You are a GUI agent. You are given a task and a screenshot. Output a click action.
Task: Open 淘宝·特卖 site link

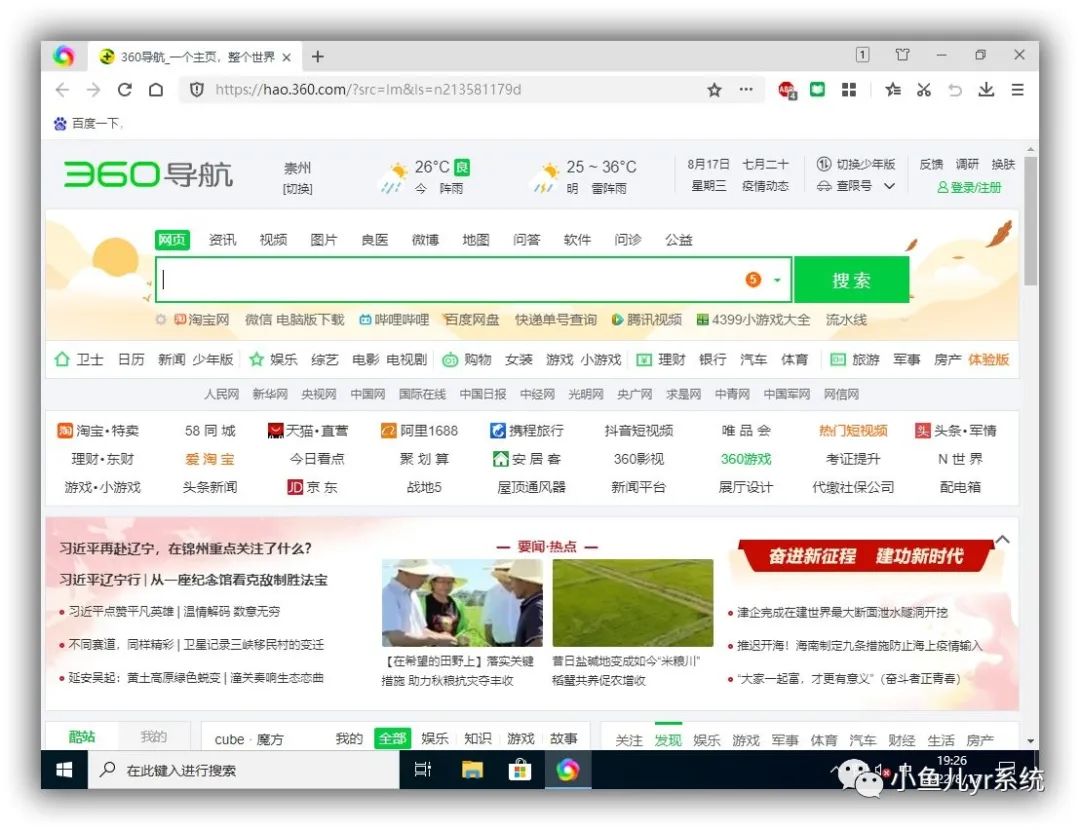tap(98, 430)
